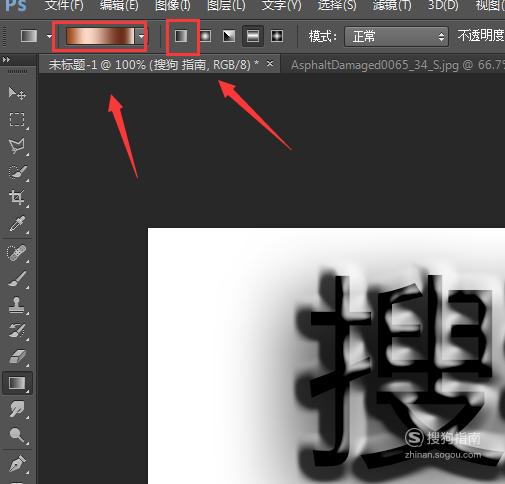Select the Gradient tool in toolbox
Image resolution: width=505 pixels, height=484 pixels.
[x=17, y=383]
